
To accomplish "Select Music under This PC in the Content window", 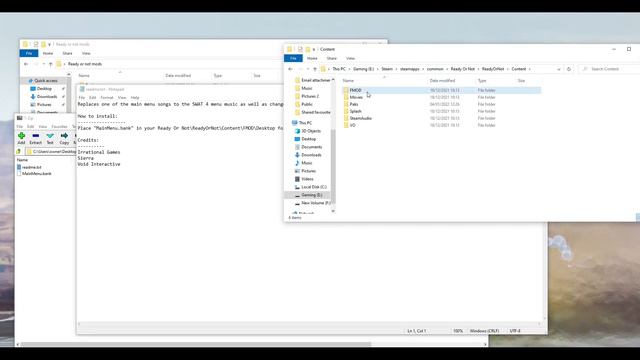I will pyautogui.click(x=303, y=163).
